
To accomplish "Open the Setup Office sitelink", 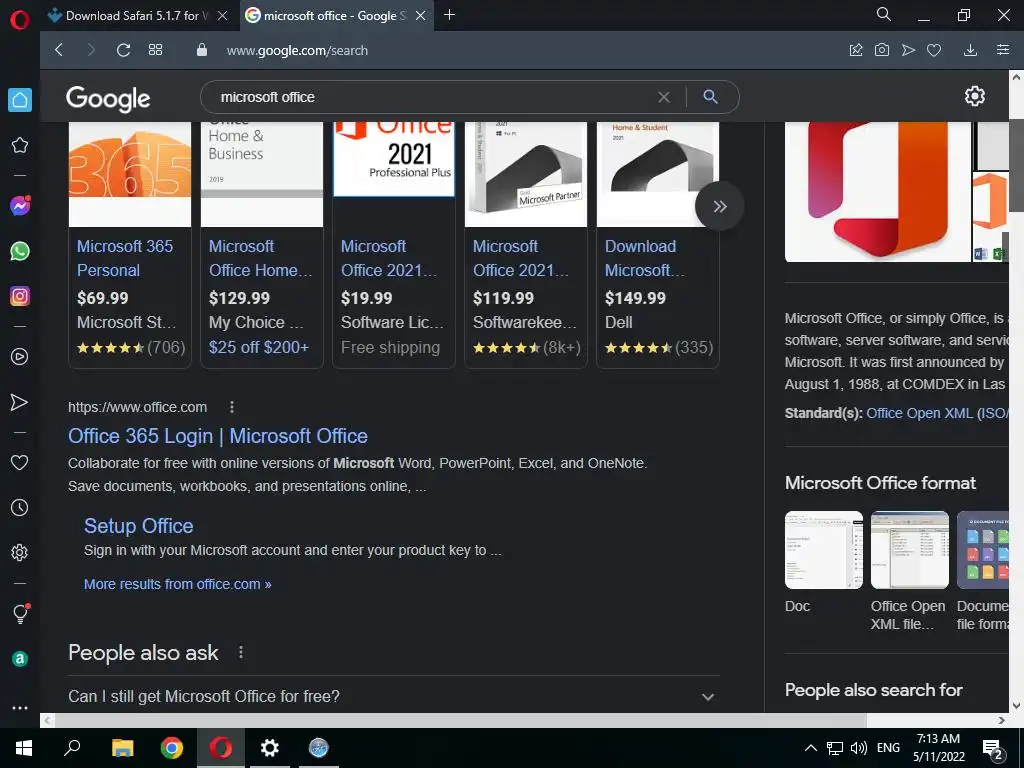I will point(138,526).
